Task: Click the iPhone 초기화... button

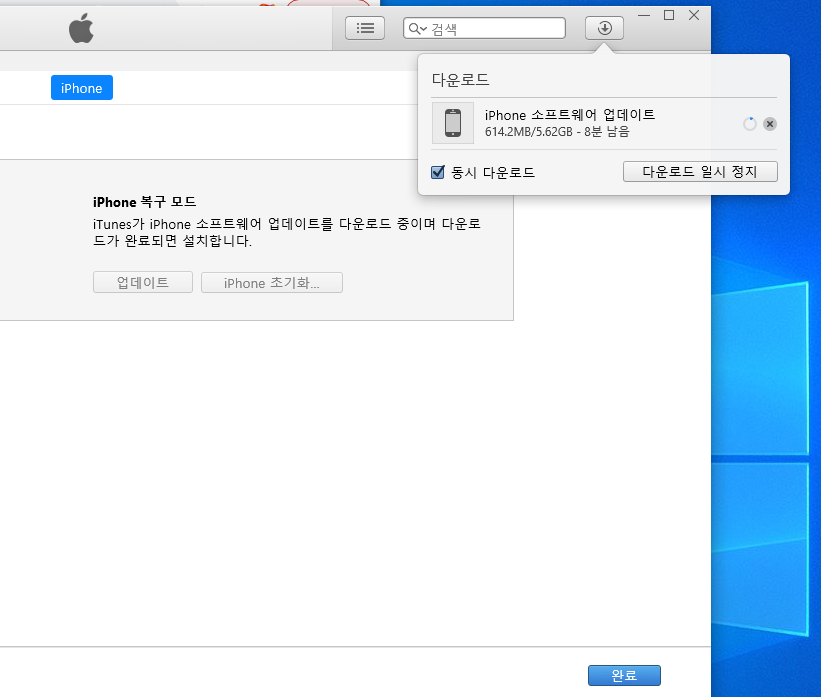Action: click(x=272, y=283)
